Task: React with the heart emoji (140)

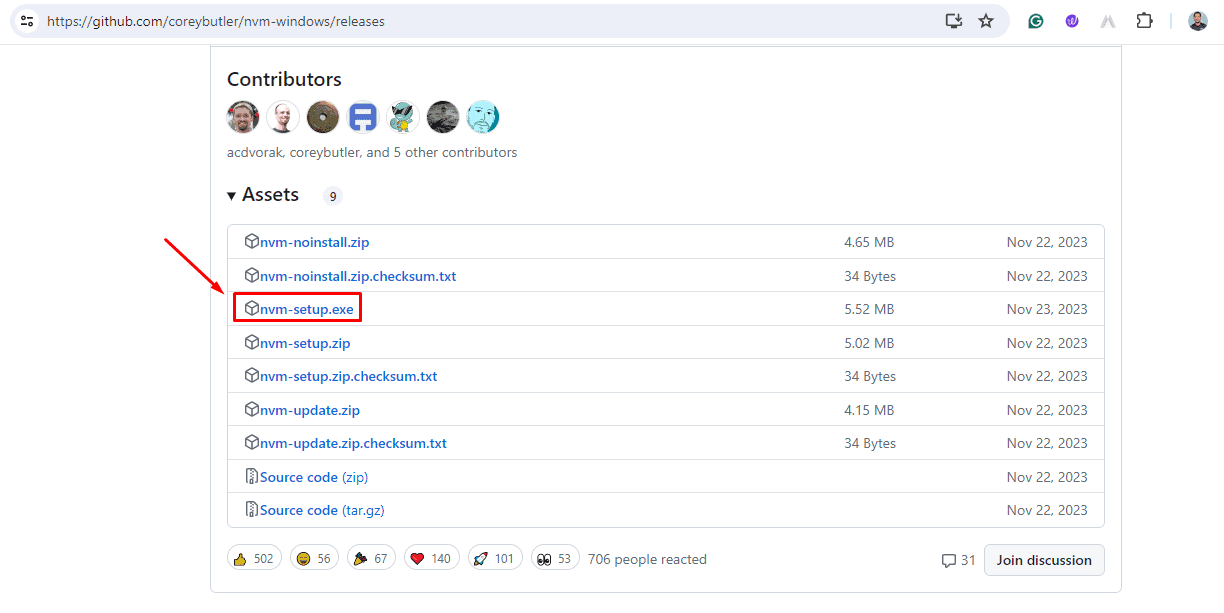Action: (x=432, y=559)
